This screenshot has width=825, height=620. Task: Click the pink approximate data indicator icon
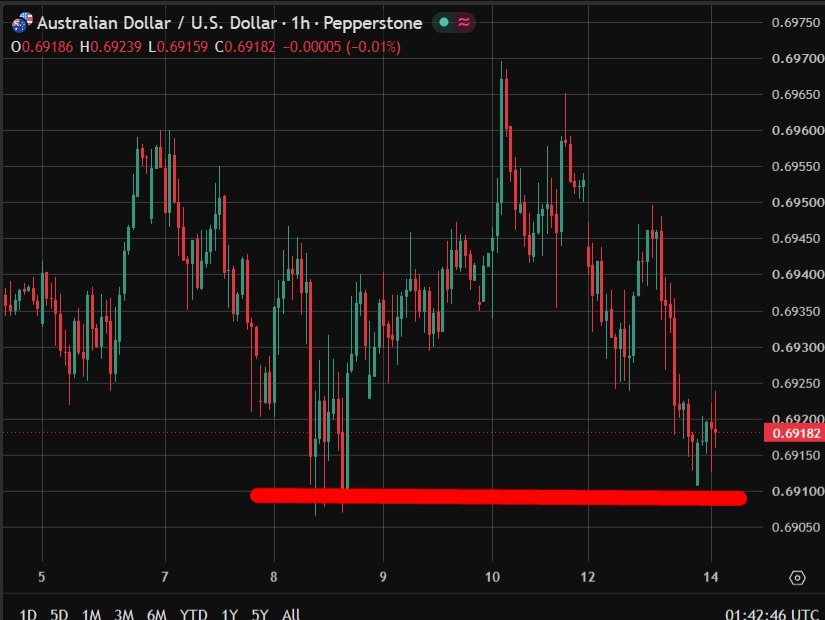click(x=464, y=22)
